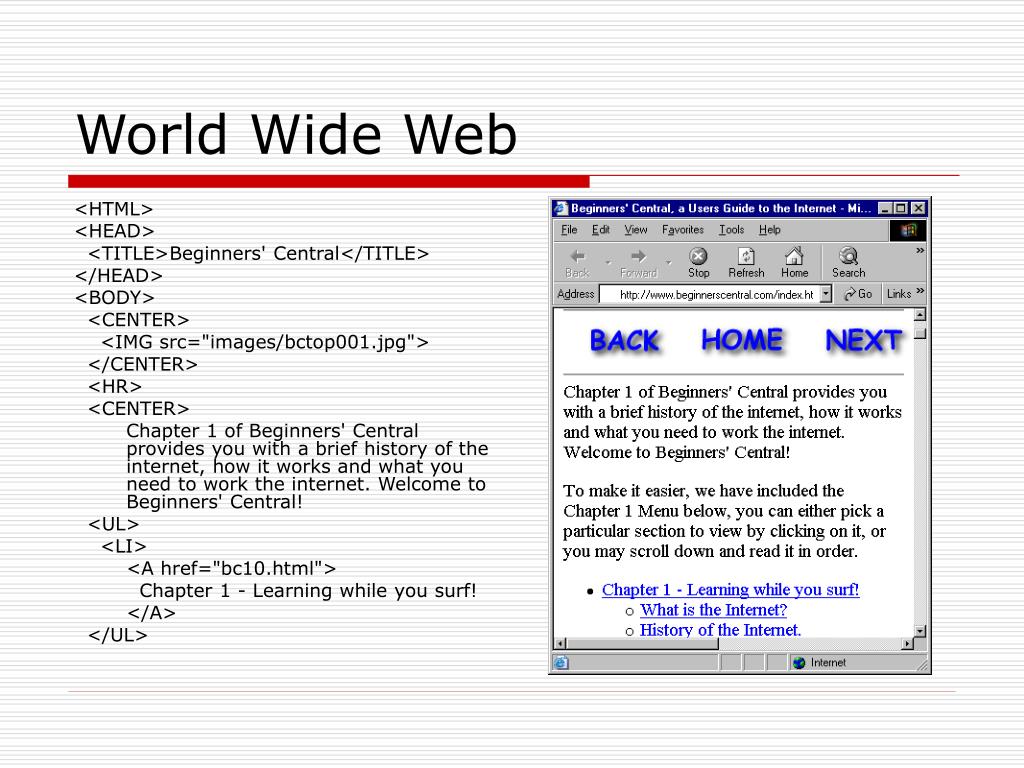Minimize the browser window
Viewport: 1024px width, 768px height.
885,208
